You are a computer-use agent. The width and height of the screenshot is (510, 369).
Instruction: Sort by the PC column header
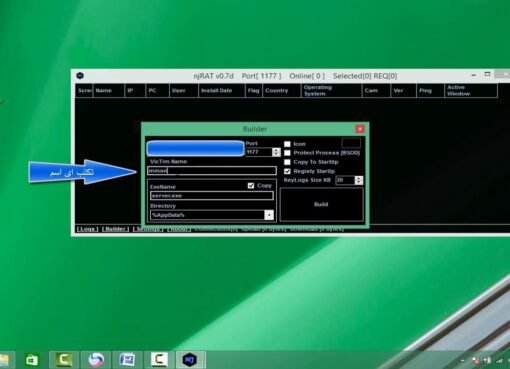157,90
